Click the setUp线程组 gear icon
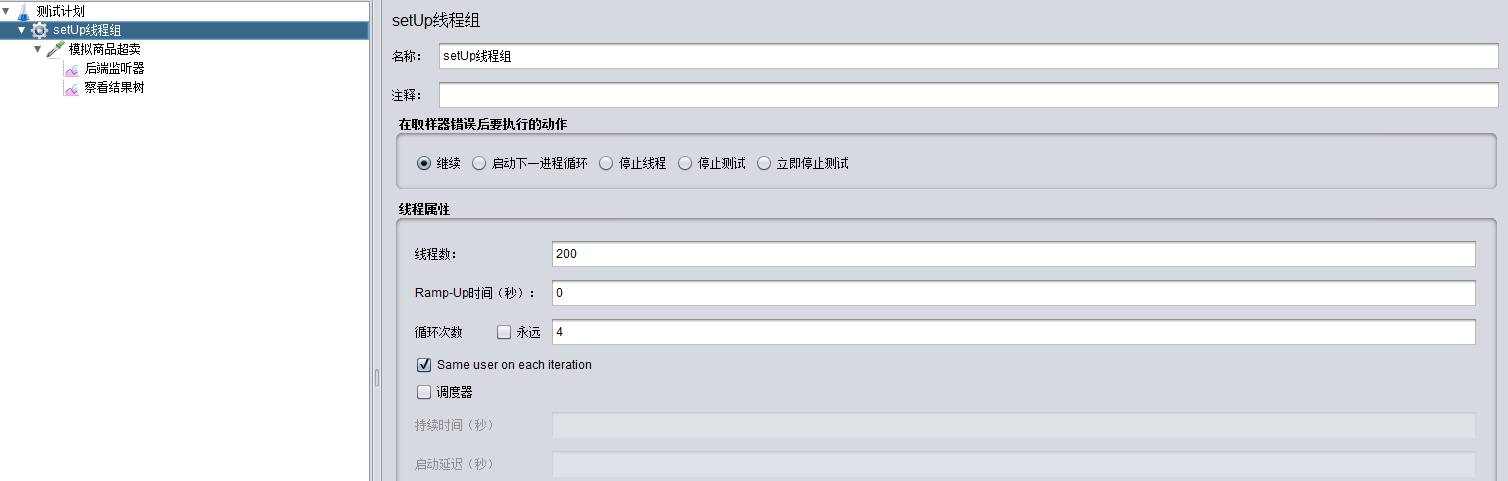The width and height of the screenshot is (1508, 481). (39, 30)
